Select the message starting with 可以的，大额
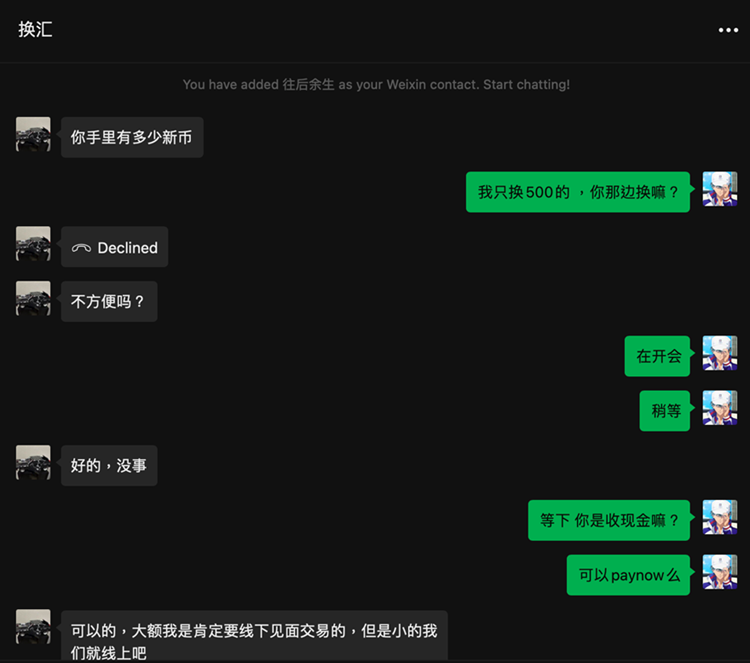The image size is (750, 663). click(253, 639)
